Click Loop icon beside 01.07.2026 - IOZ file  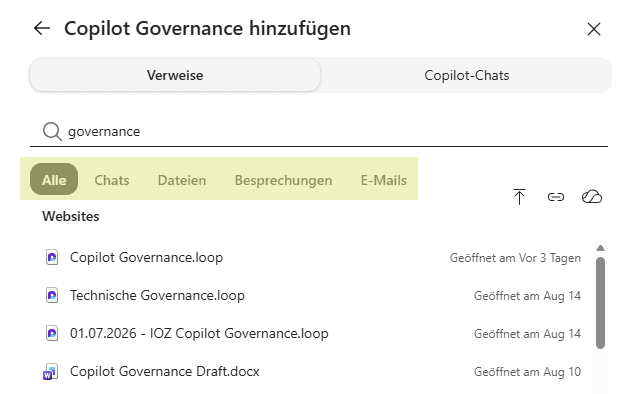[x=52, y=333]
